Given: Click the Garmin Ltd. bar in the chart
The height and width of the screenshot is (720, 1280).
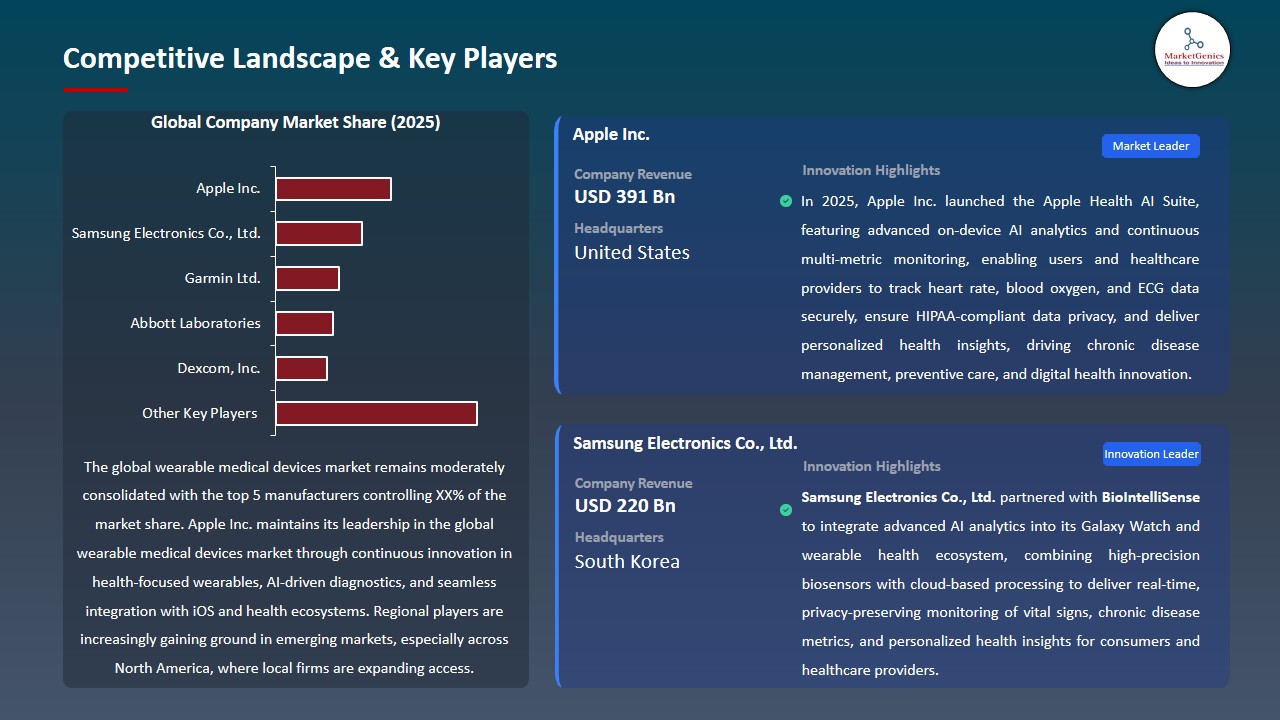Looking at the screenshot, I should pyautogui.click(x=308, y=278).
